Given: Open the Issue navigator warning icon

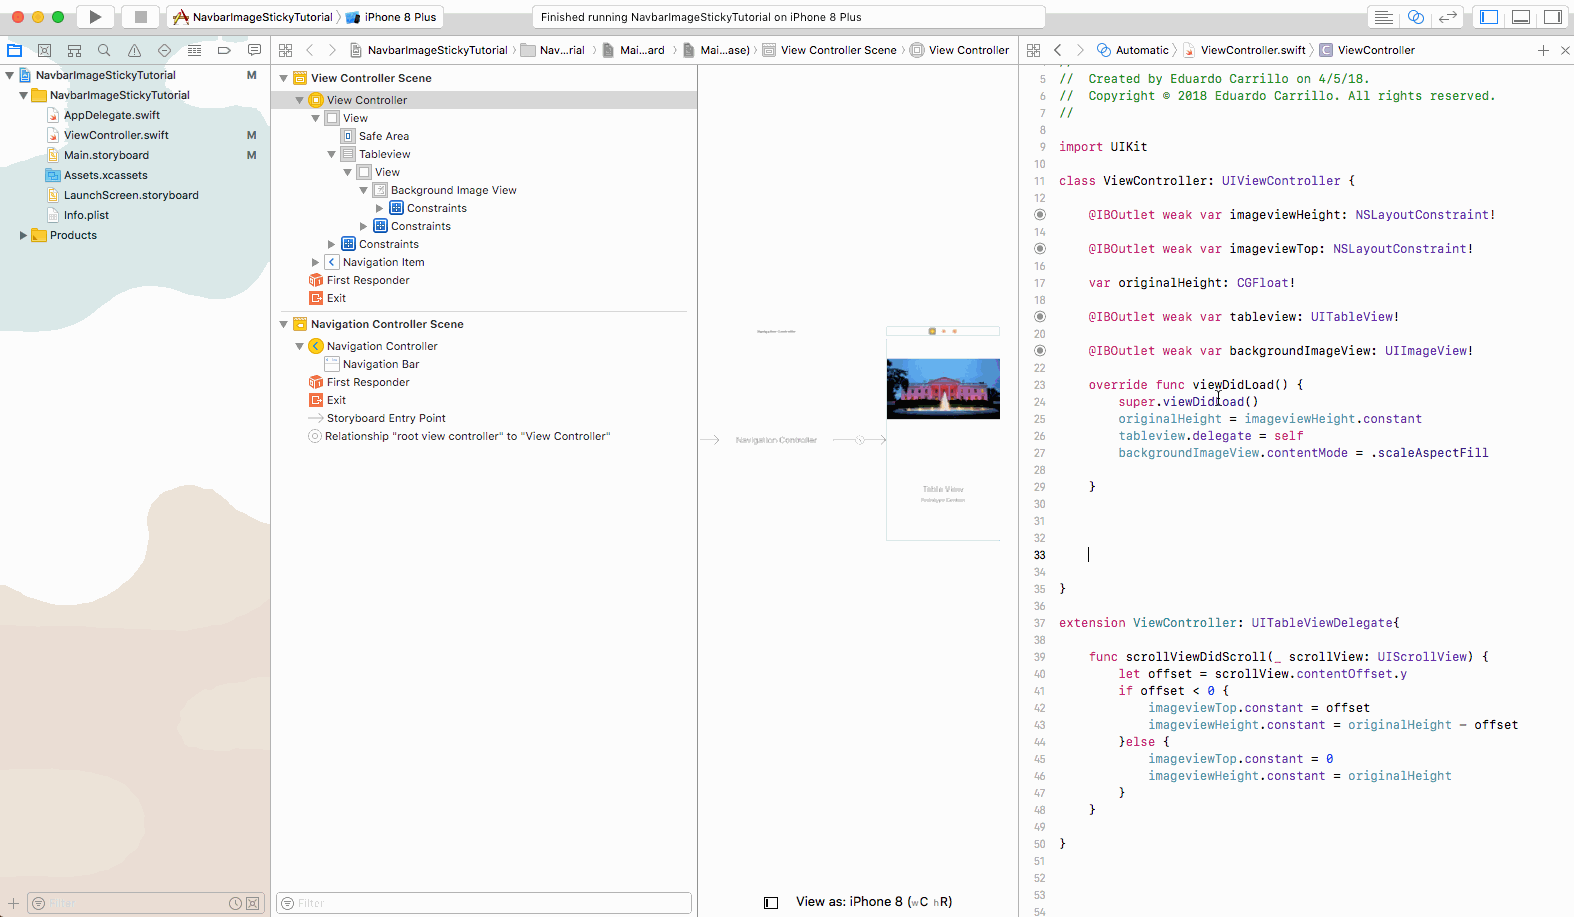Looking at the screenshot, I should (x=134, y=50).
